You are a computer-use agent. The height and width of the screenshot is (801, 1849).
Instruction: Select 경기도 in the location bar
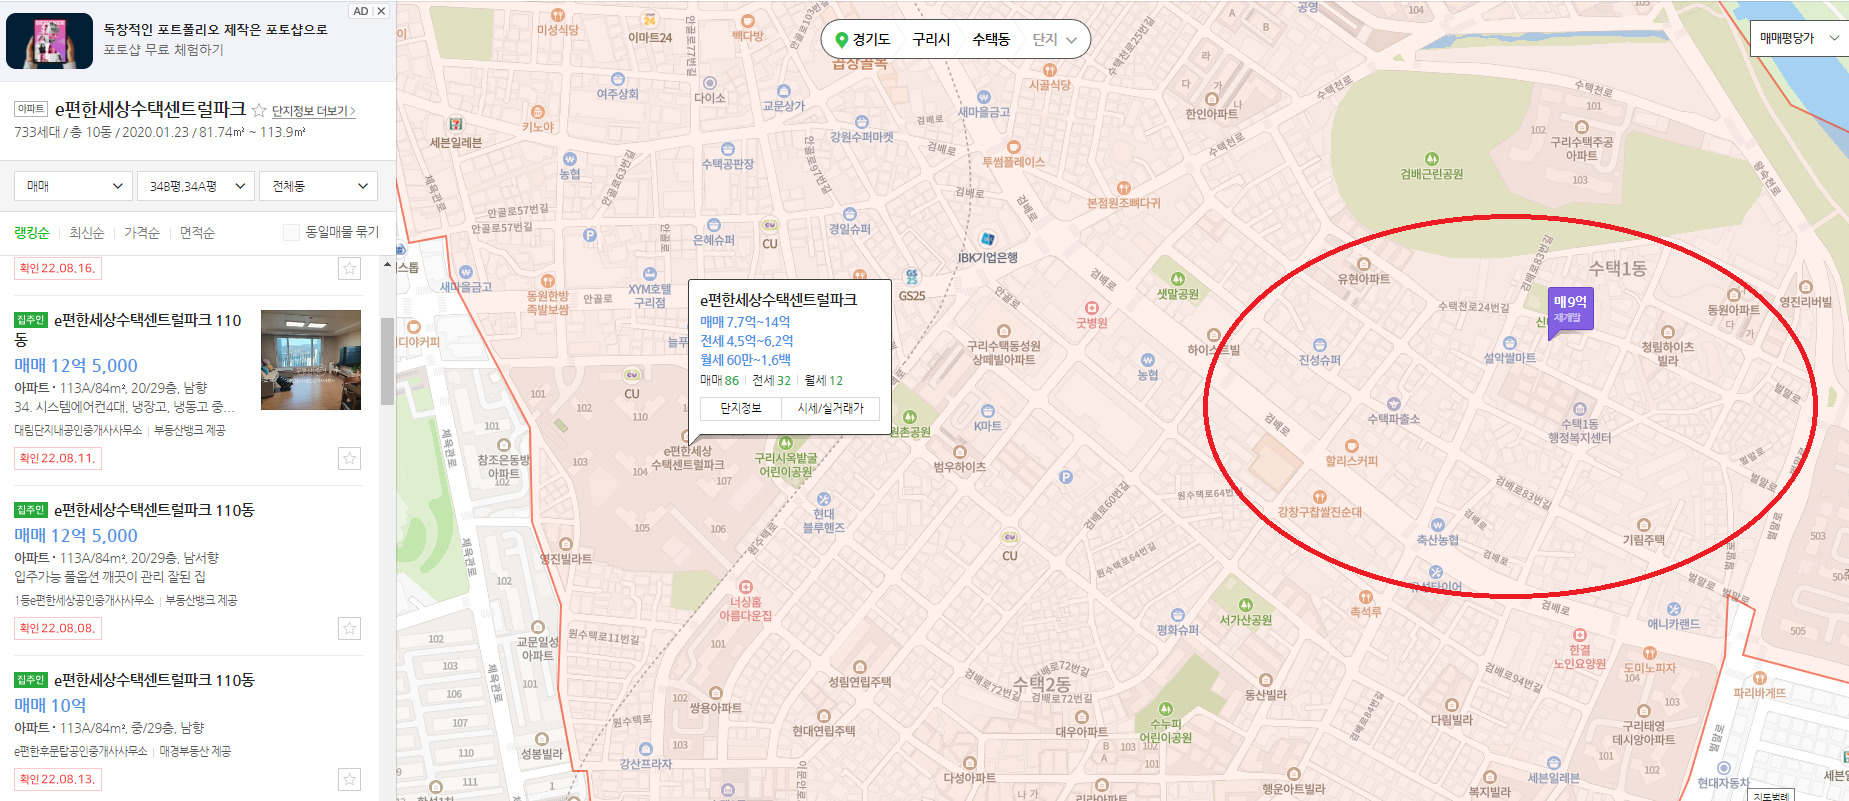coord(871,39)
